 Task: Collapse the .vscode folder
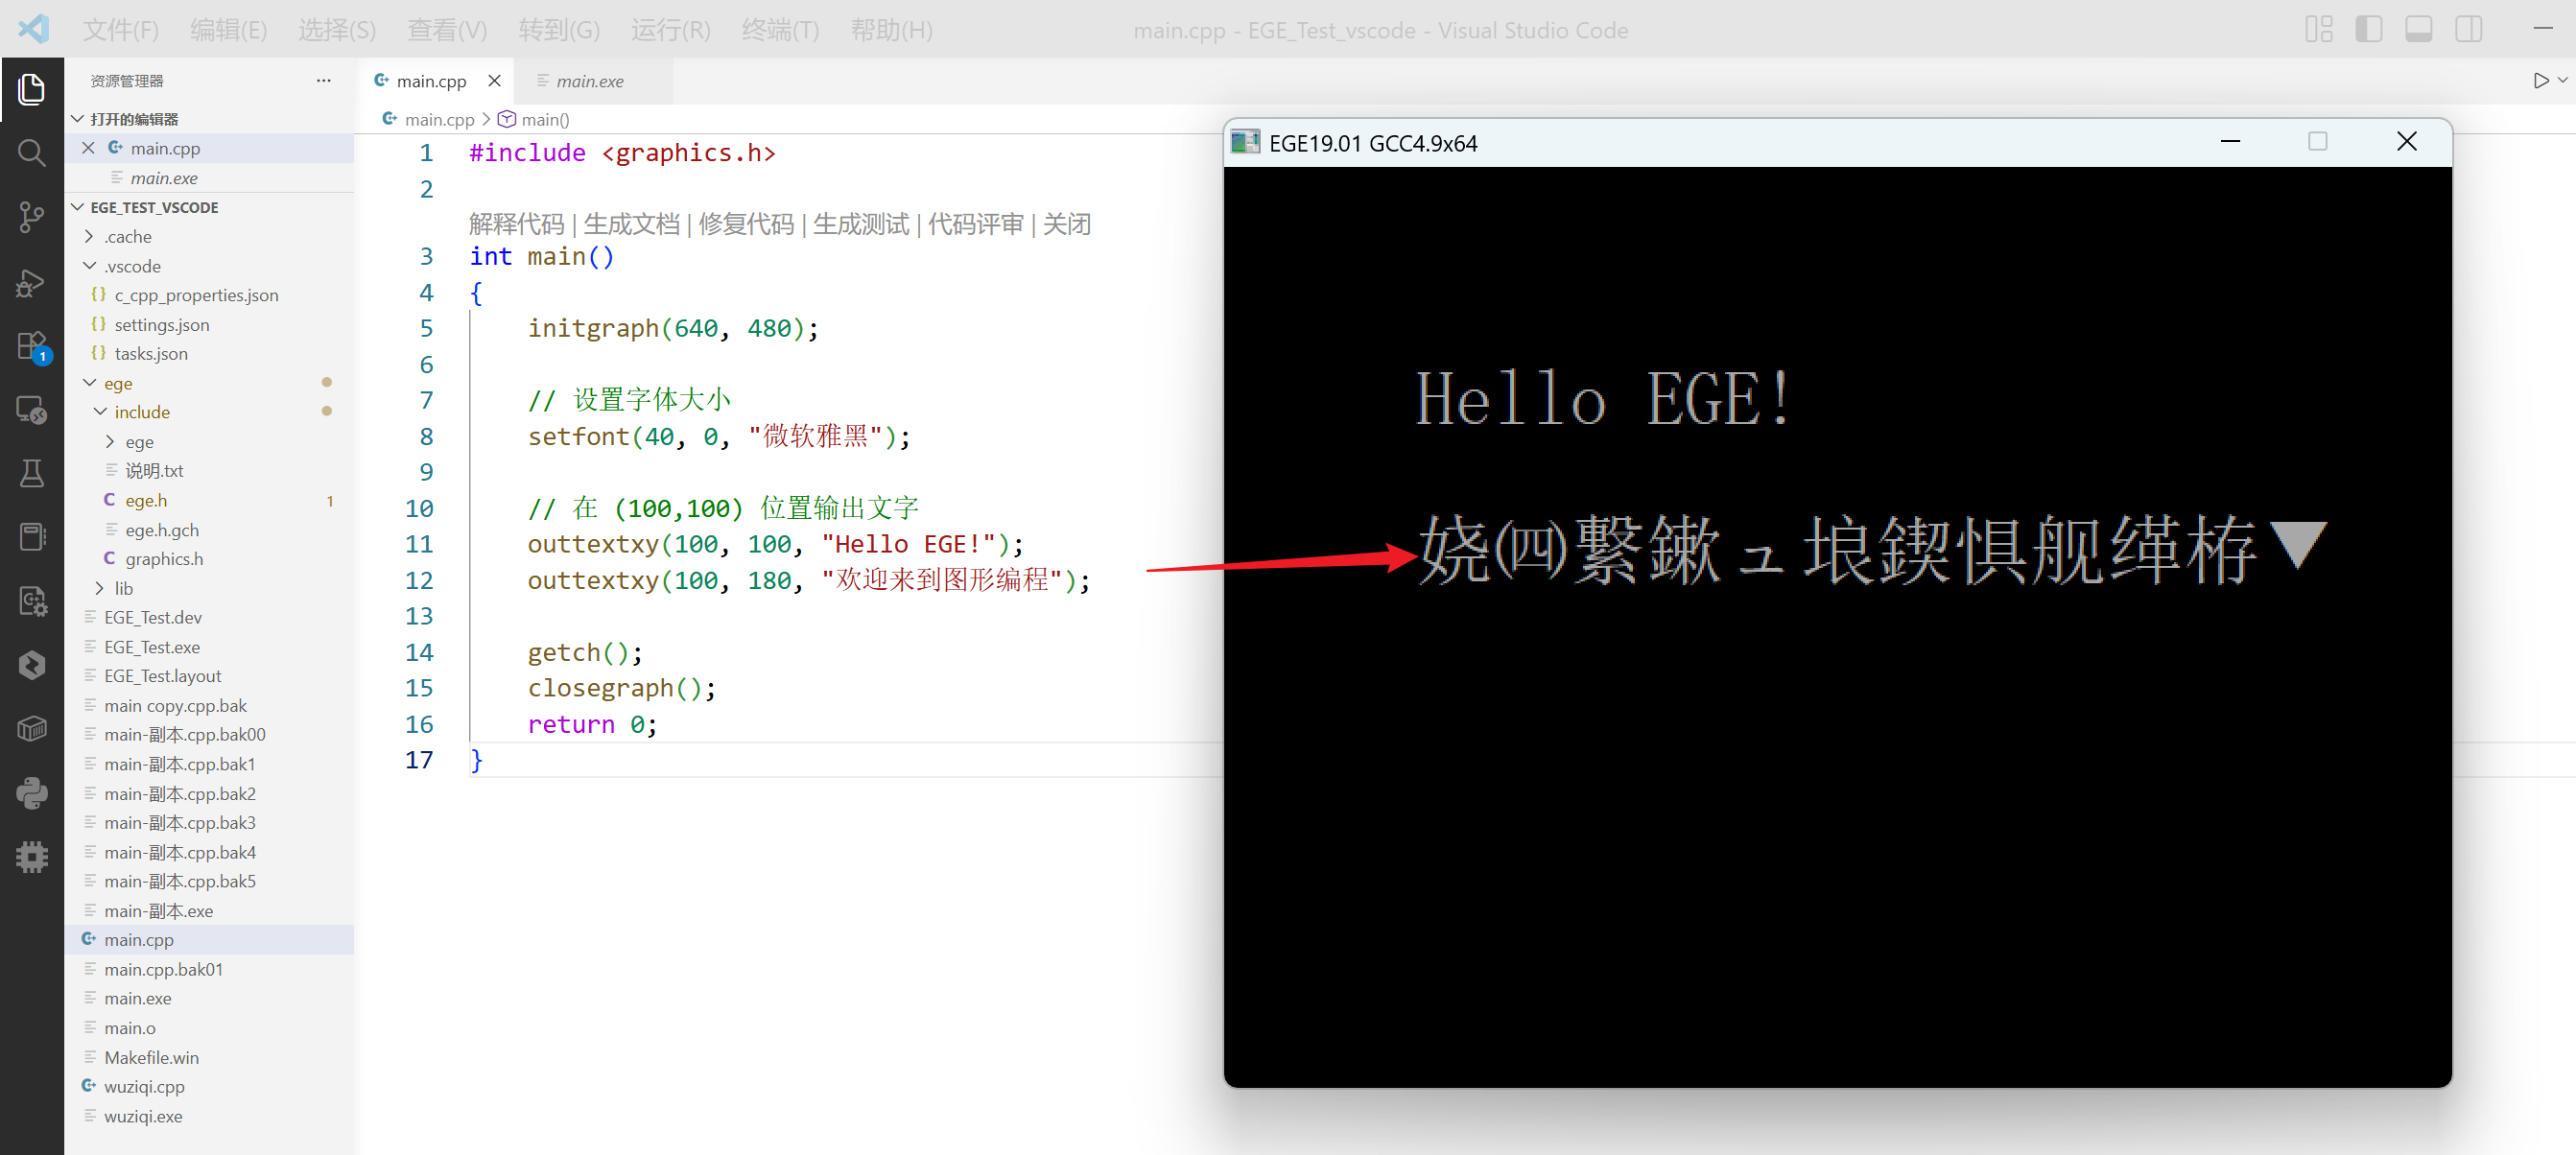pos(132,266)
